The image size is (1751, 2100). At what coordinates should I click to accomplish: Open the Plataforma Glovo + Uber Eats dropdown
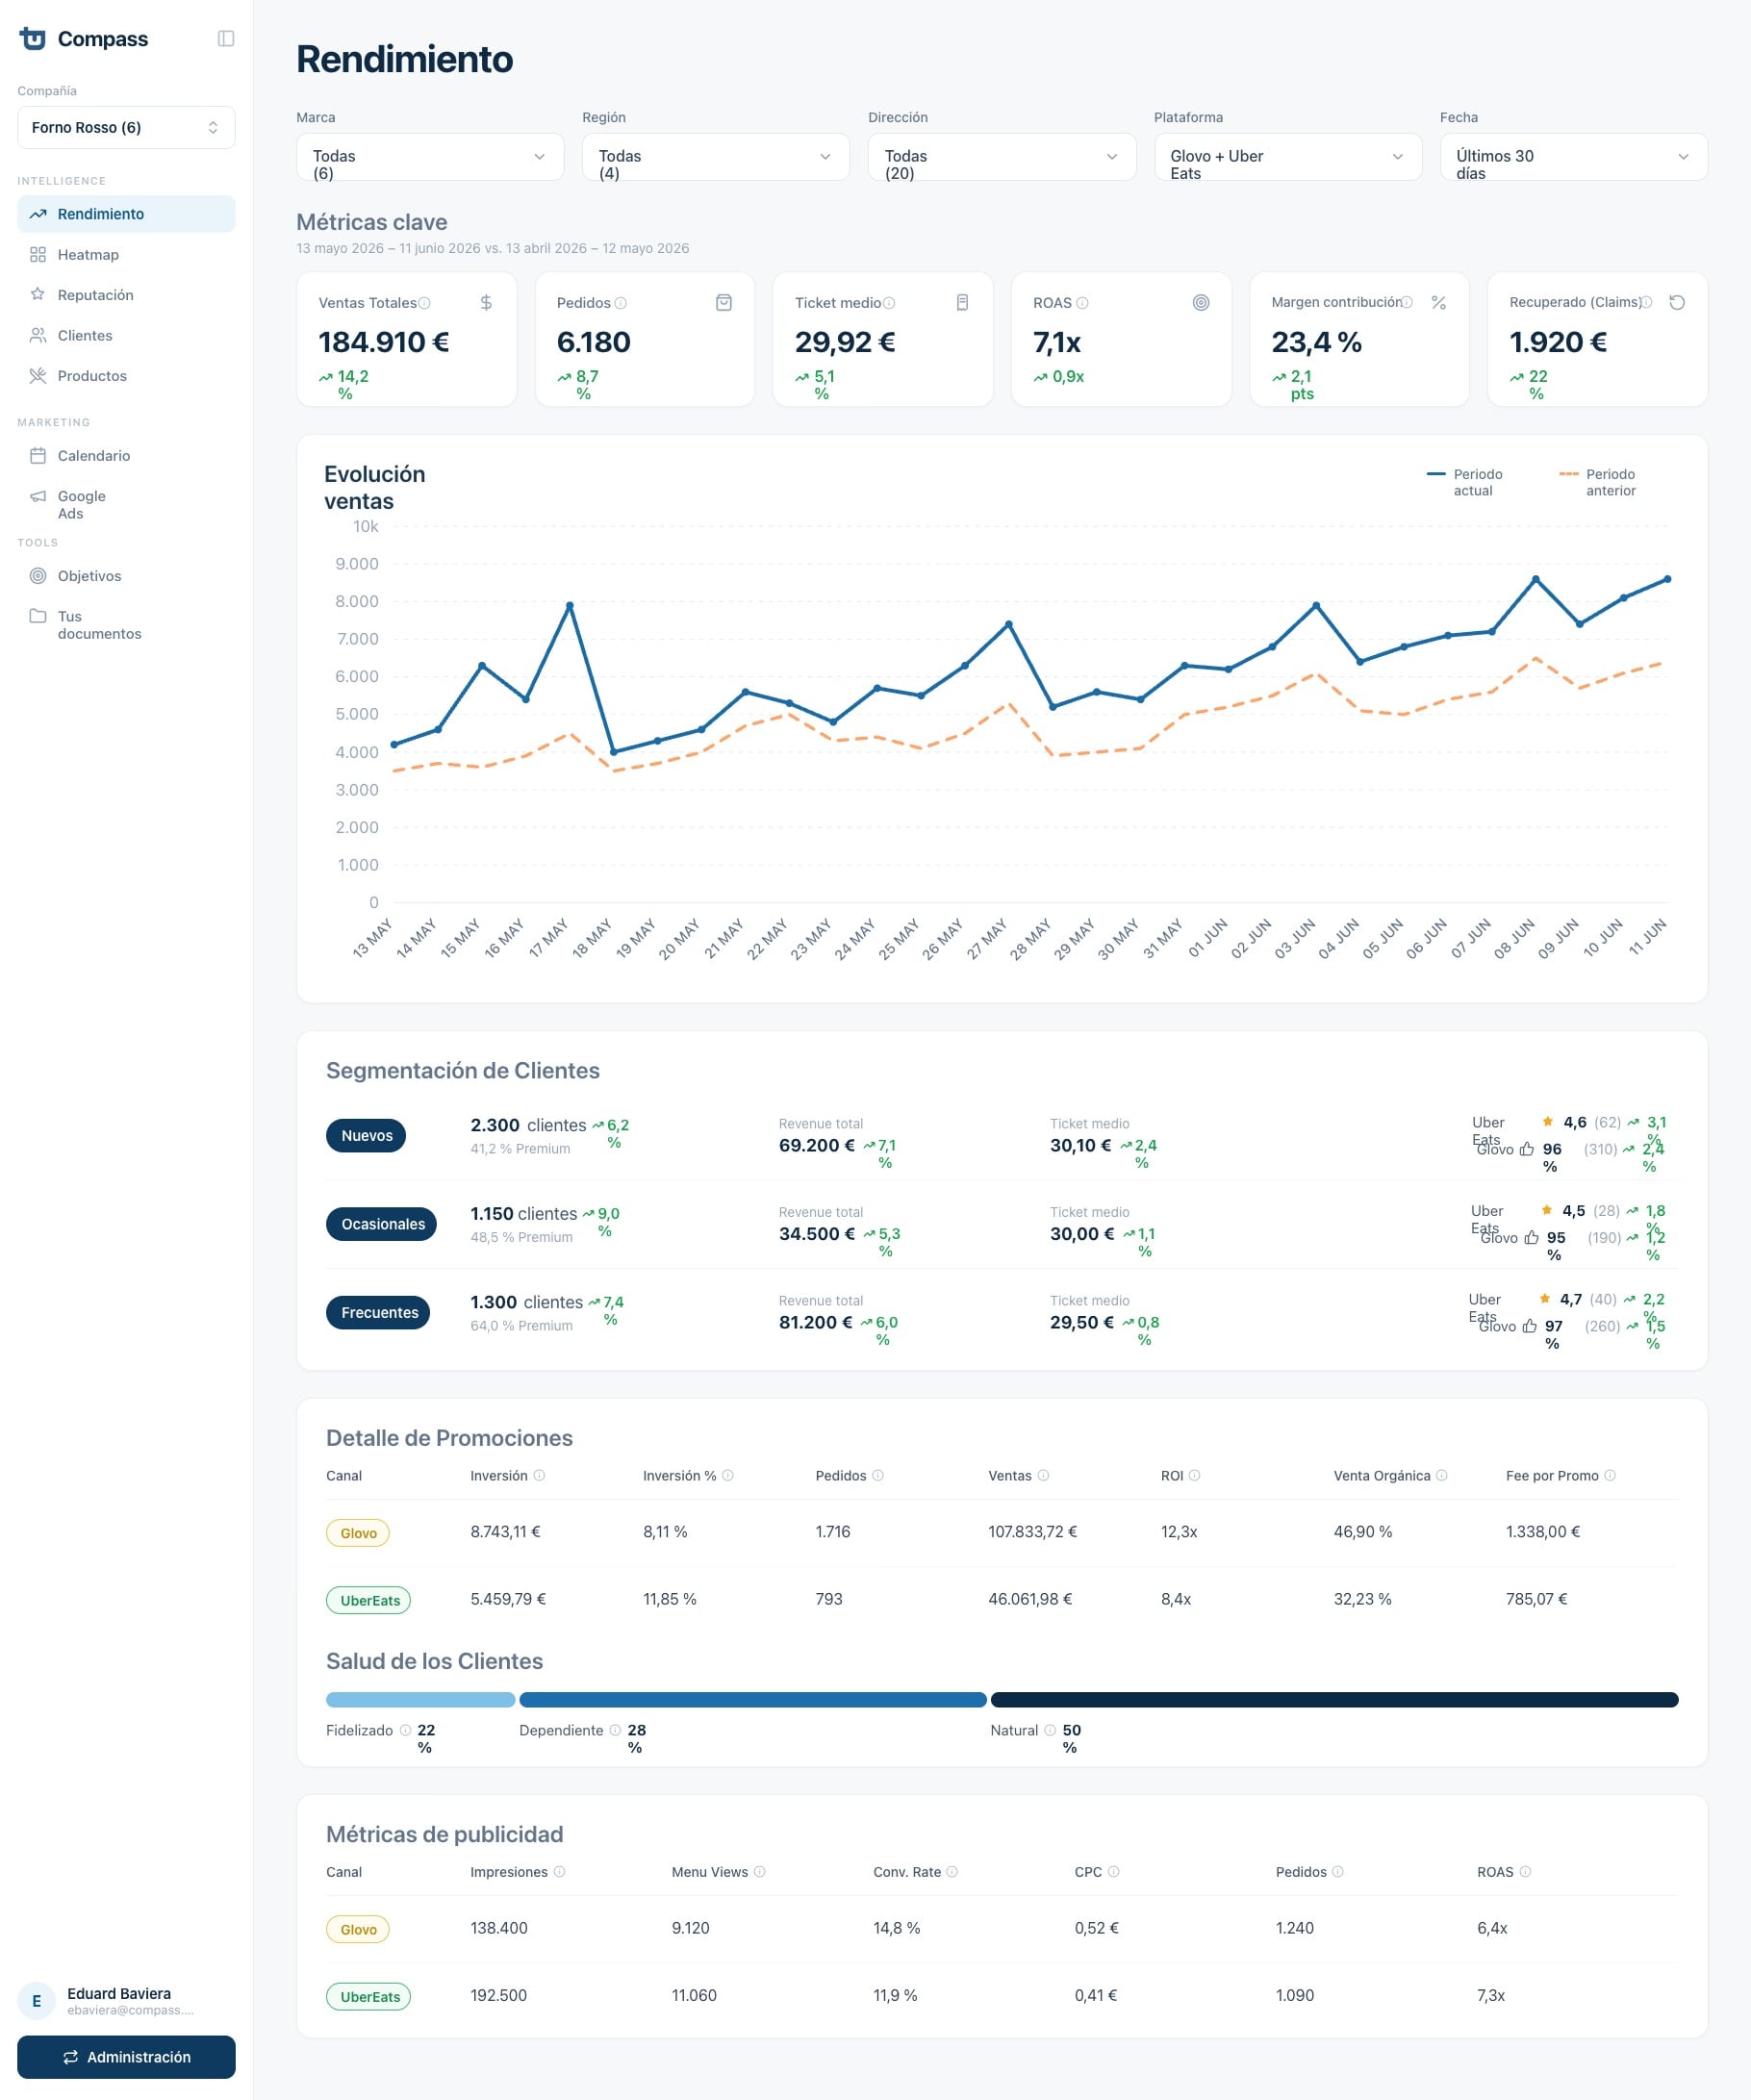click(1288, 157)
